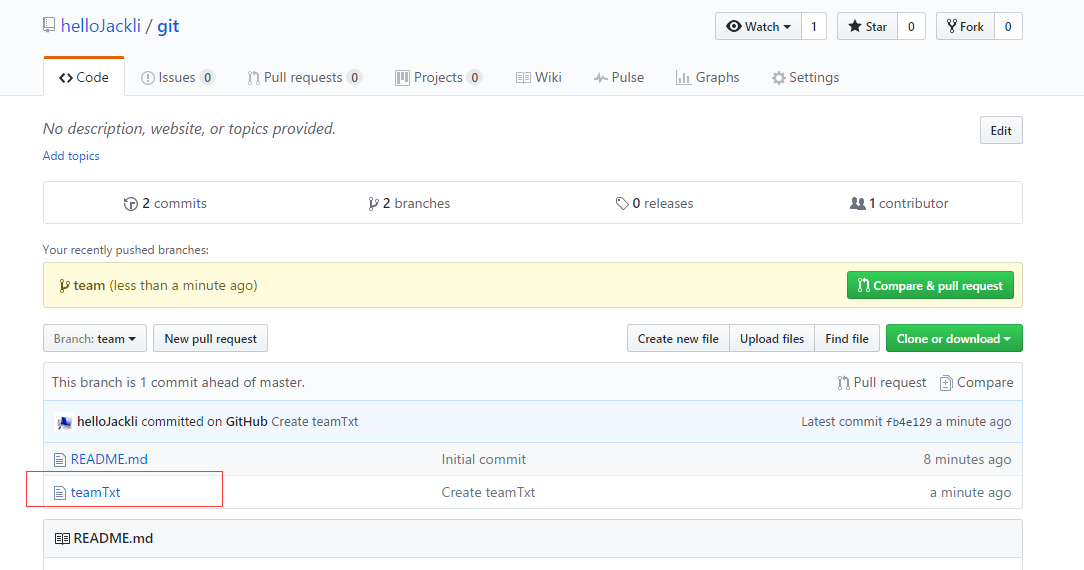Expand the Branch: team dropdown

(95, 339)
